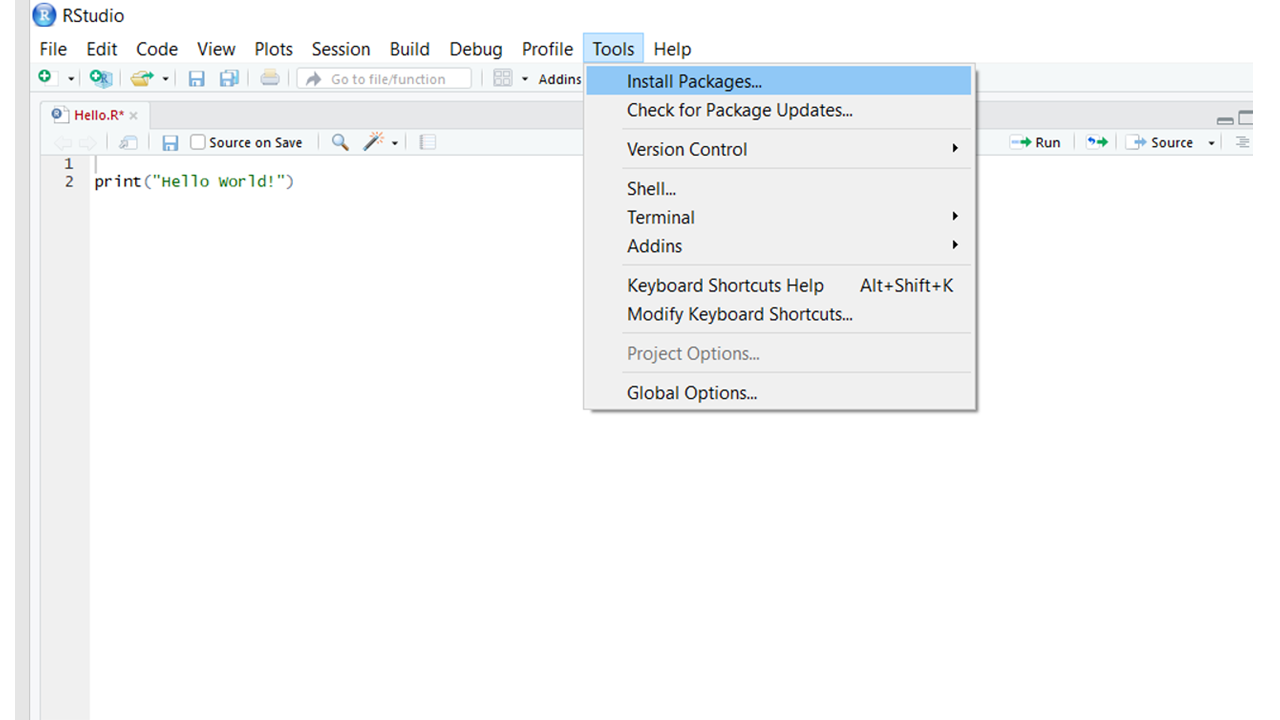
Task: Select Modify Keyboard Shortcuts...
Action: coord(779,314)
